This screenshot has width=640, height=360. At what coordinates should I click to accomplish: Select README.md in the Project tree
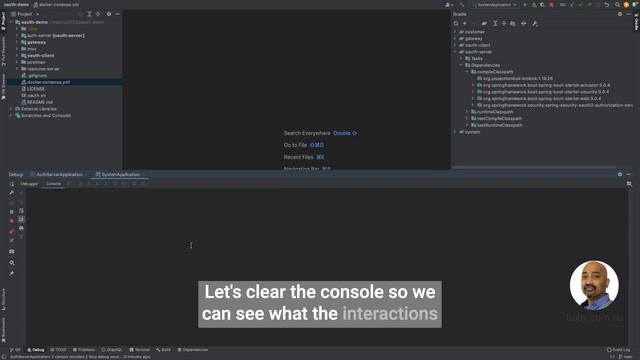coord(40,102)
